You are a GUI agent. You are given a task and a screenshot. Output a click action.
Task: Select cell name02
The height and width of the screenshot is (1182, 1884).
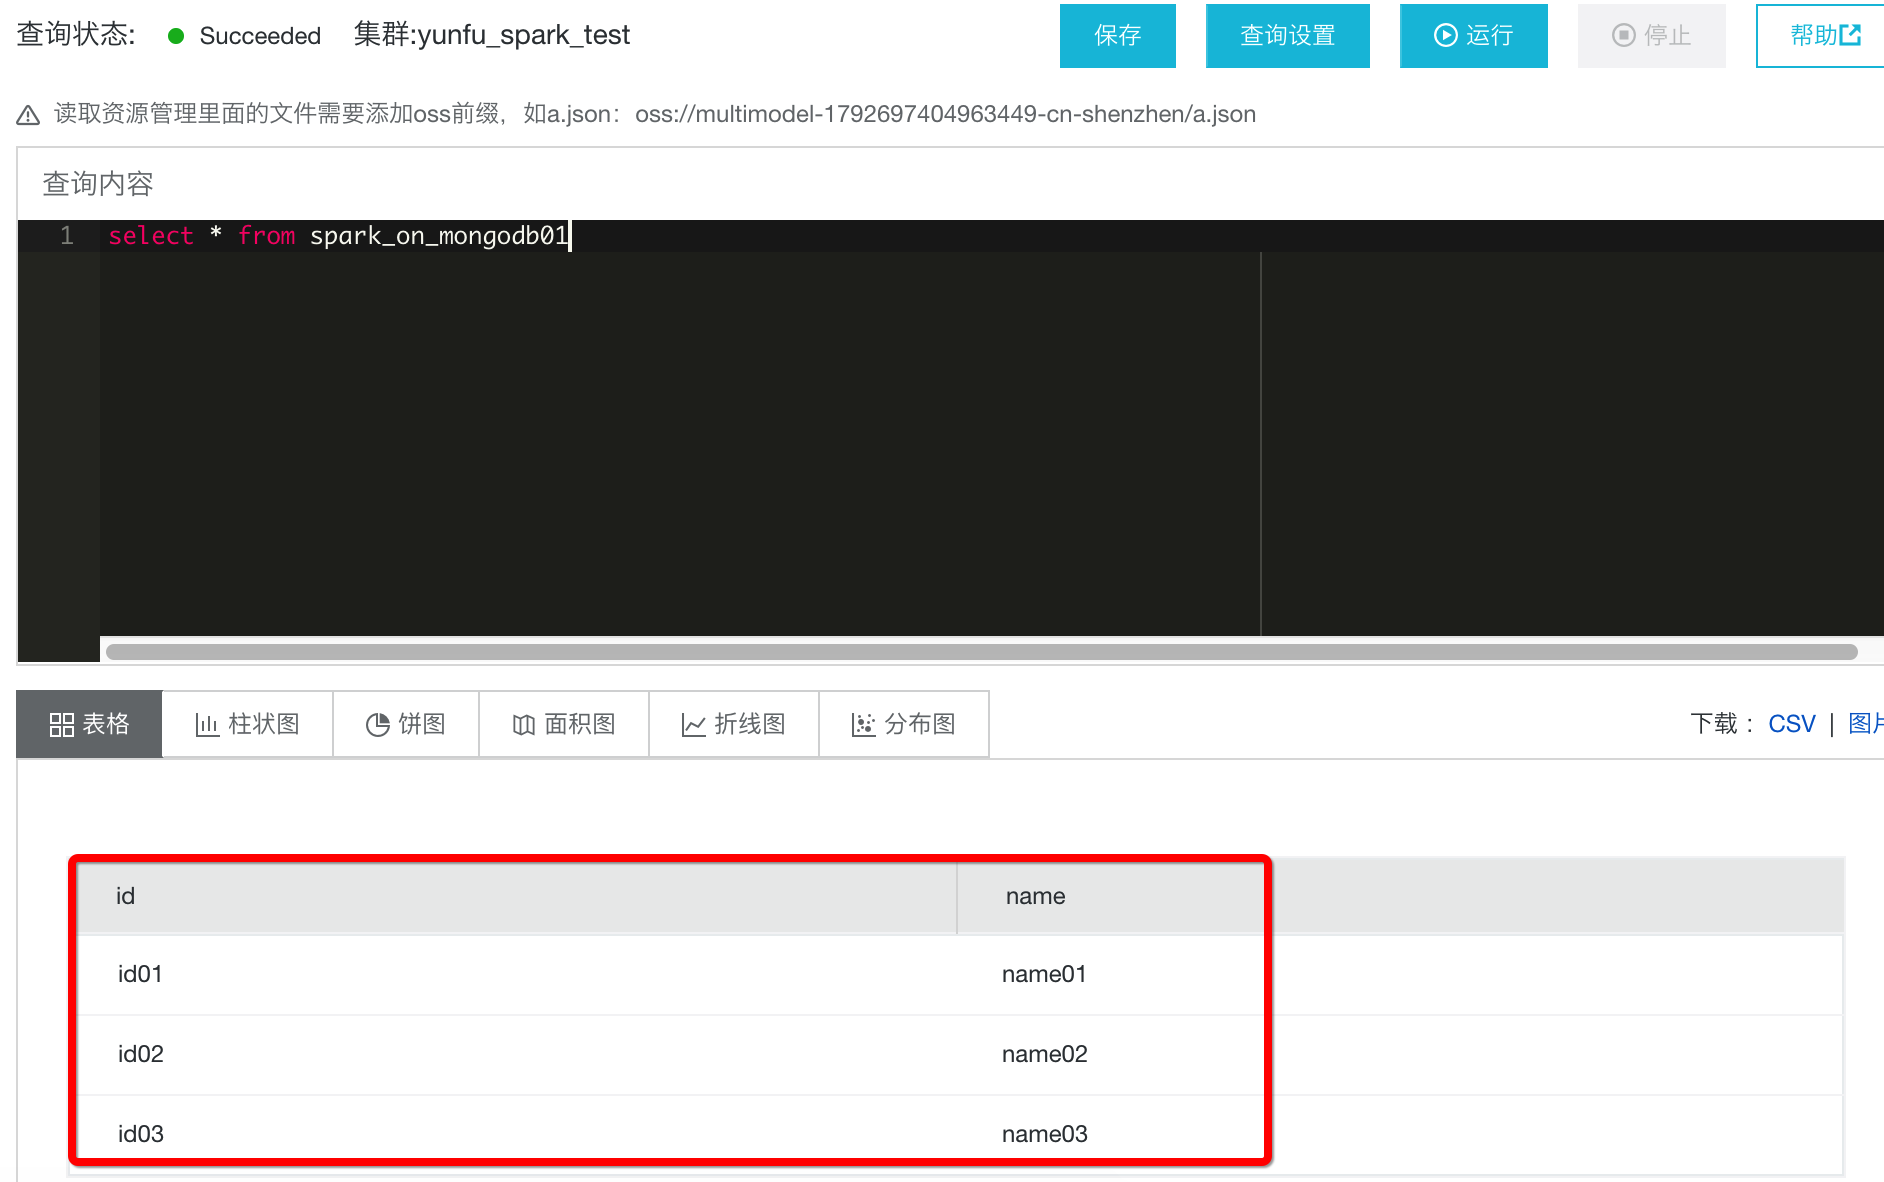tap(1044, 1054)
